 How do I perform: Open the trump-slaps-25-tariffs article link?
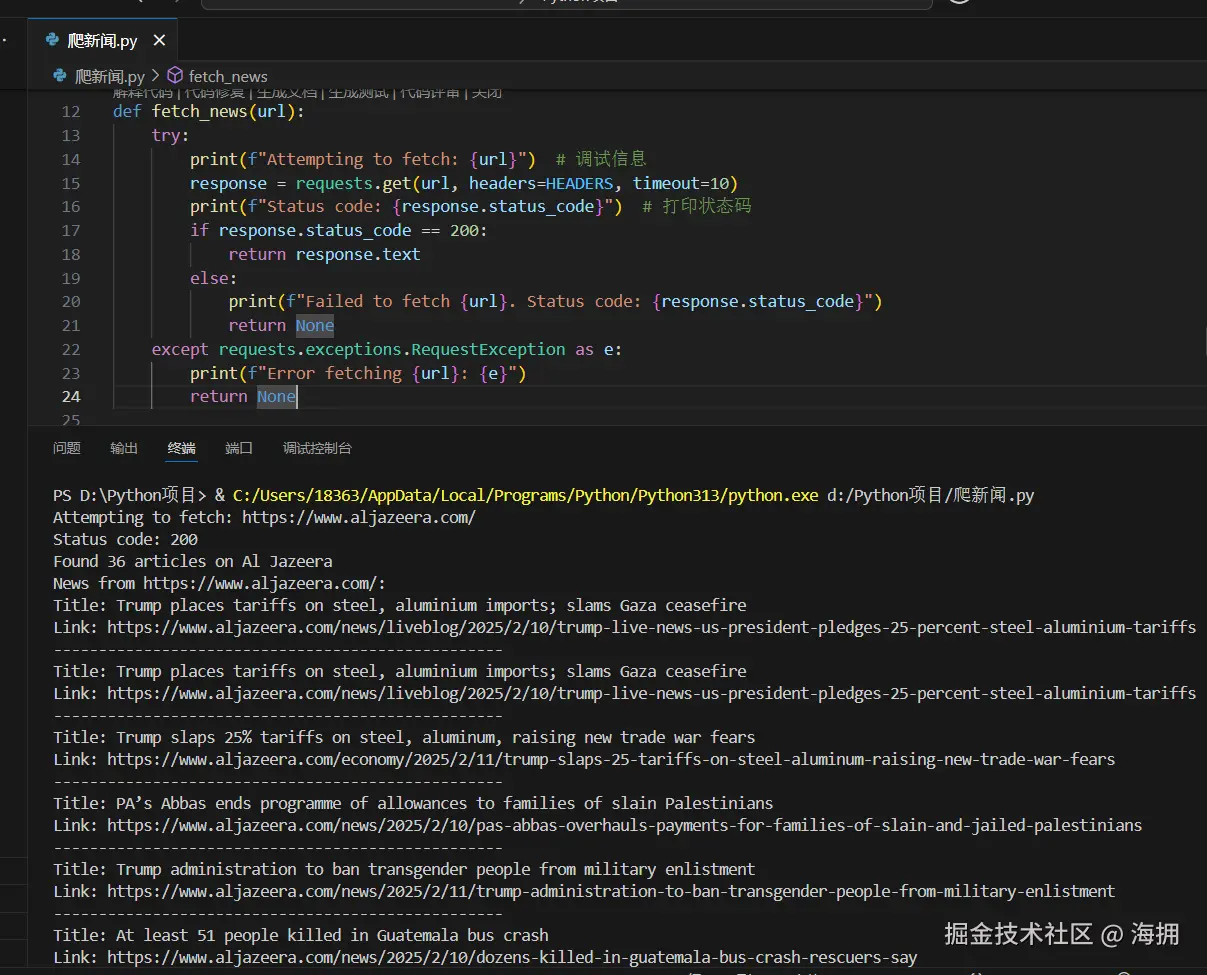point(611,759)
